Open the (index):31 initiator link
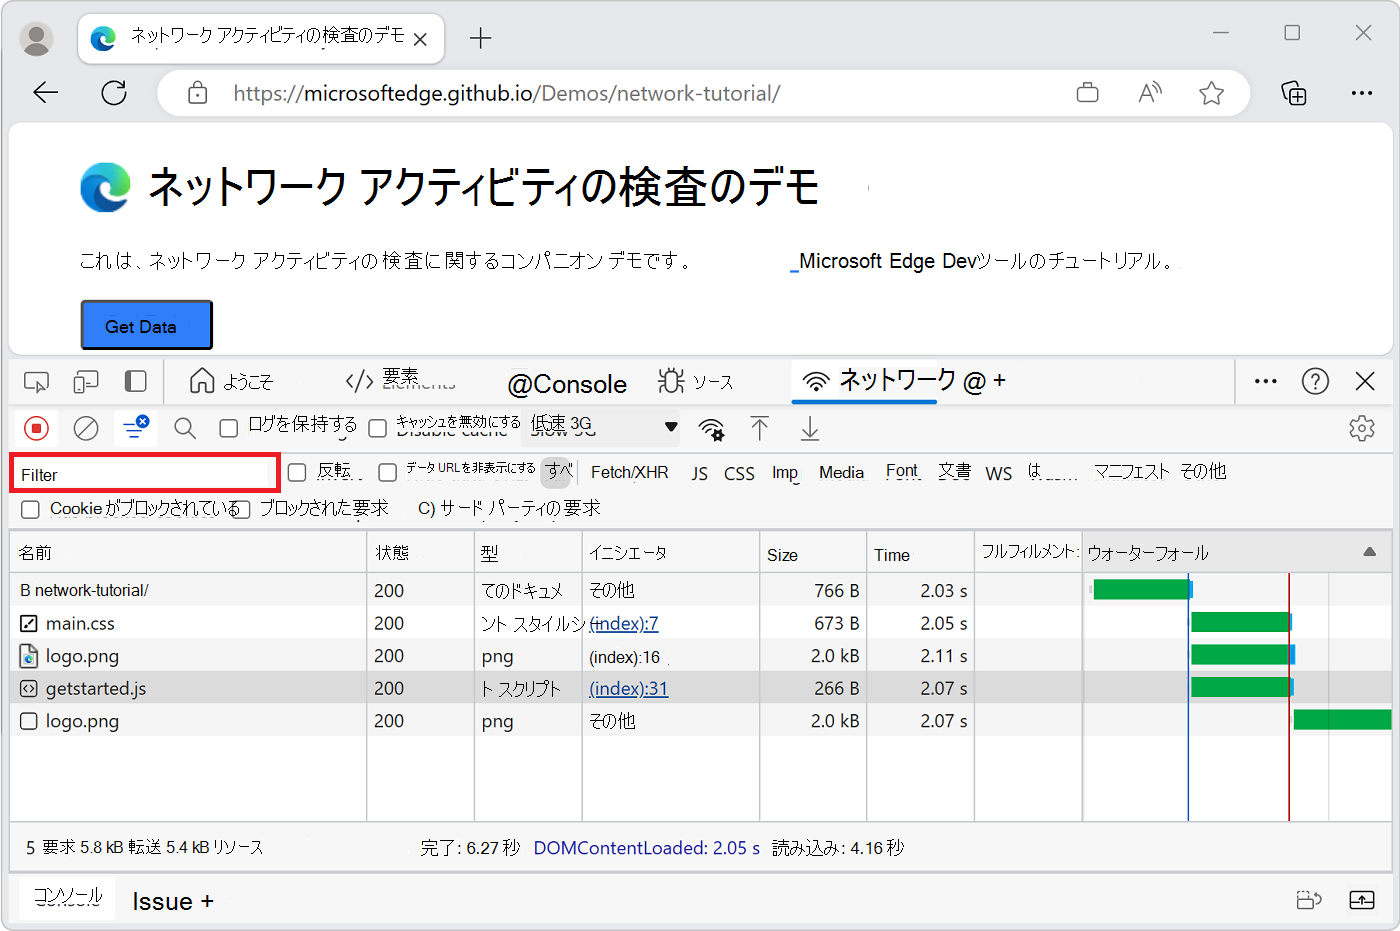Screen dimensions: 1400x931 pos(628,688)
